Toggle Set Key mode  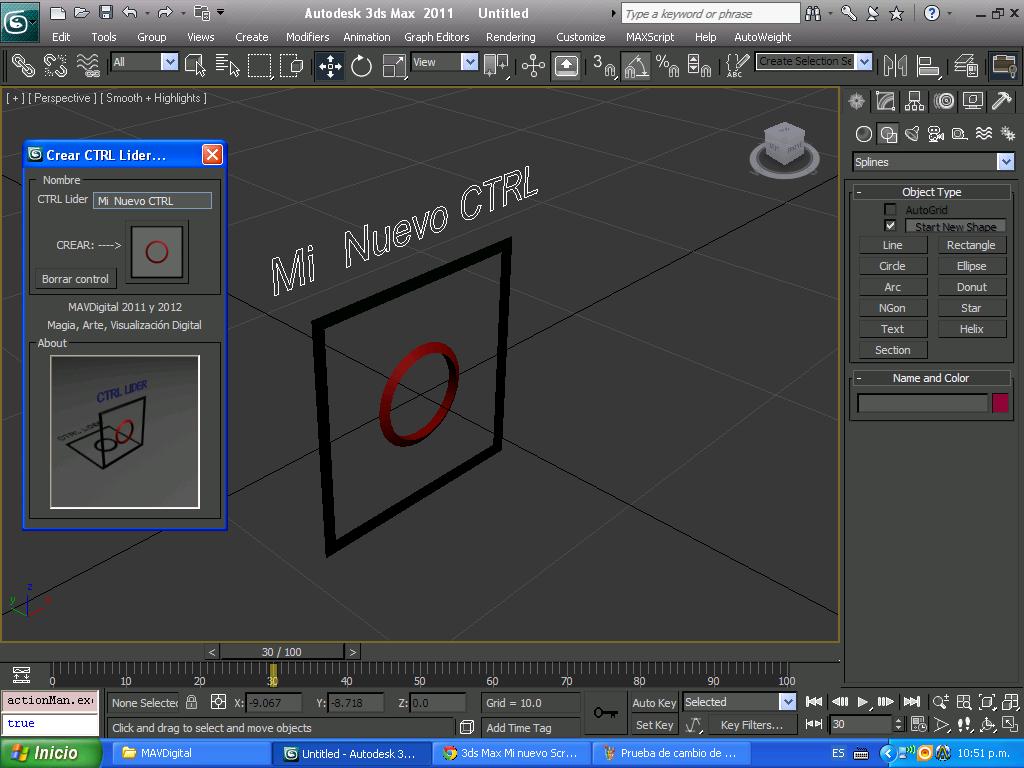click(654, 725)
